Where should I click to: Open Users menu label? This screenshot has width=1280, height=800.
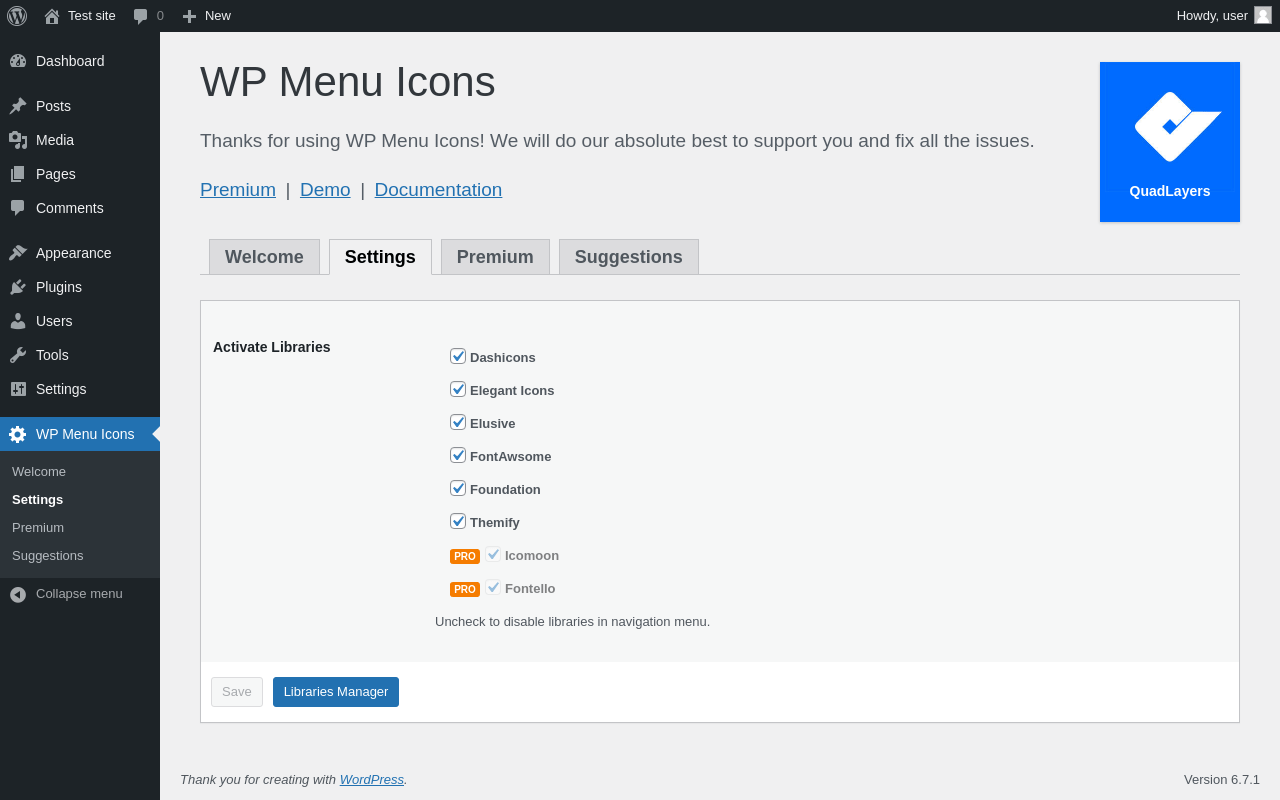click(54, 321)
